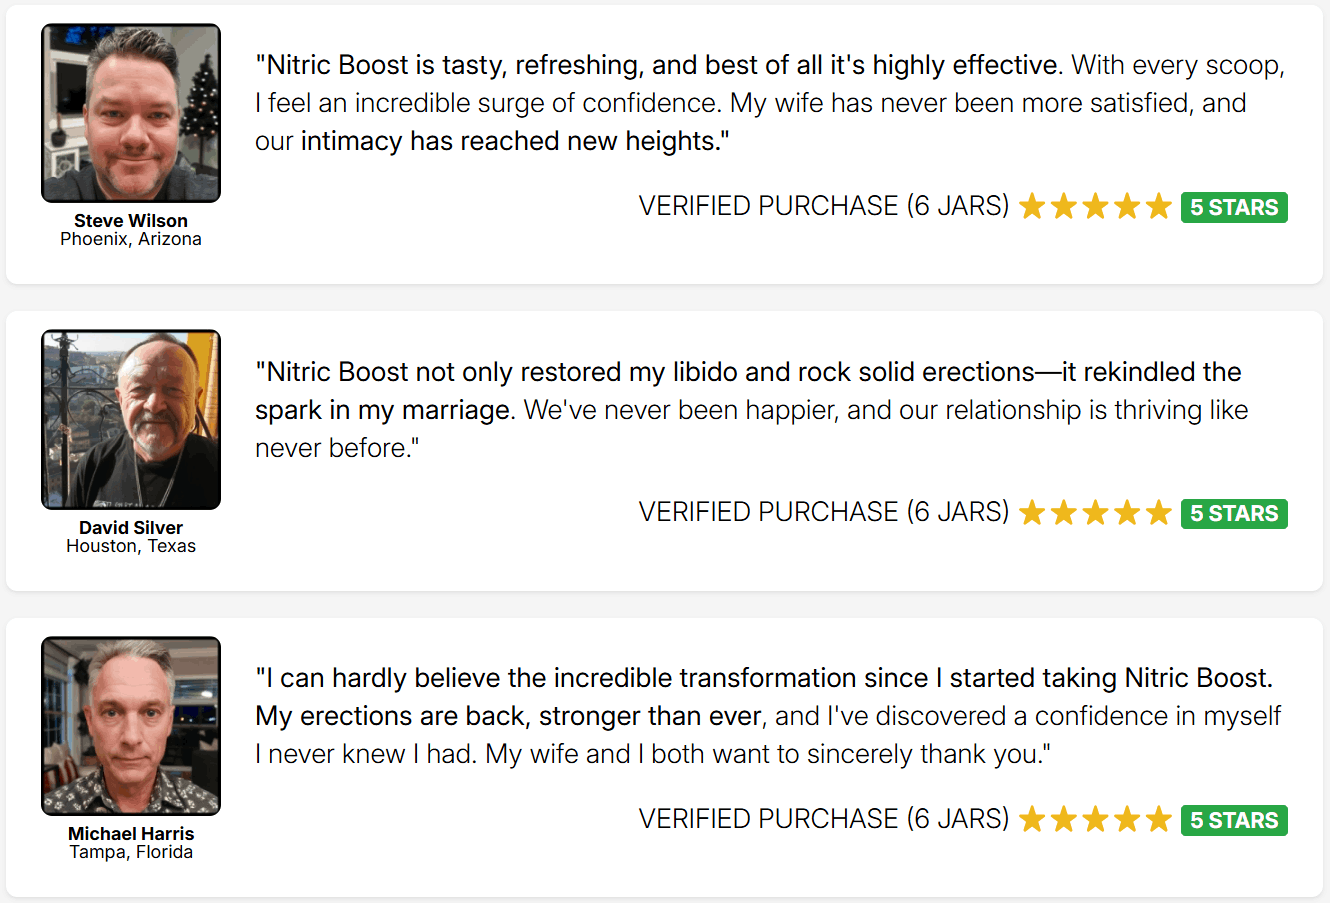
Task: Click the Houston, Texas location text
Action: click(x=131, y=546)
